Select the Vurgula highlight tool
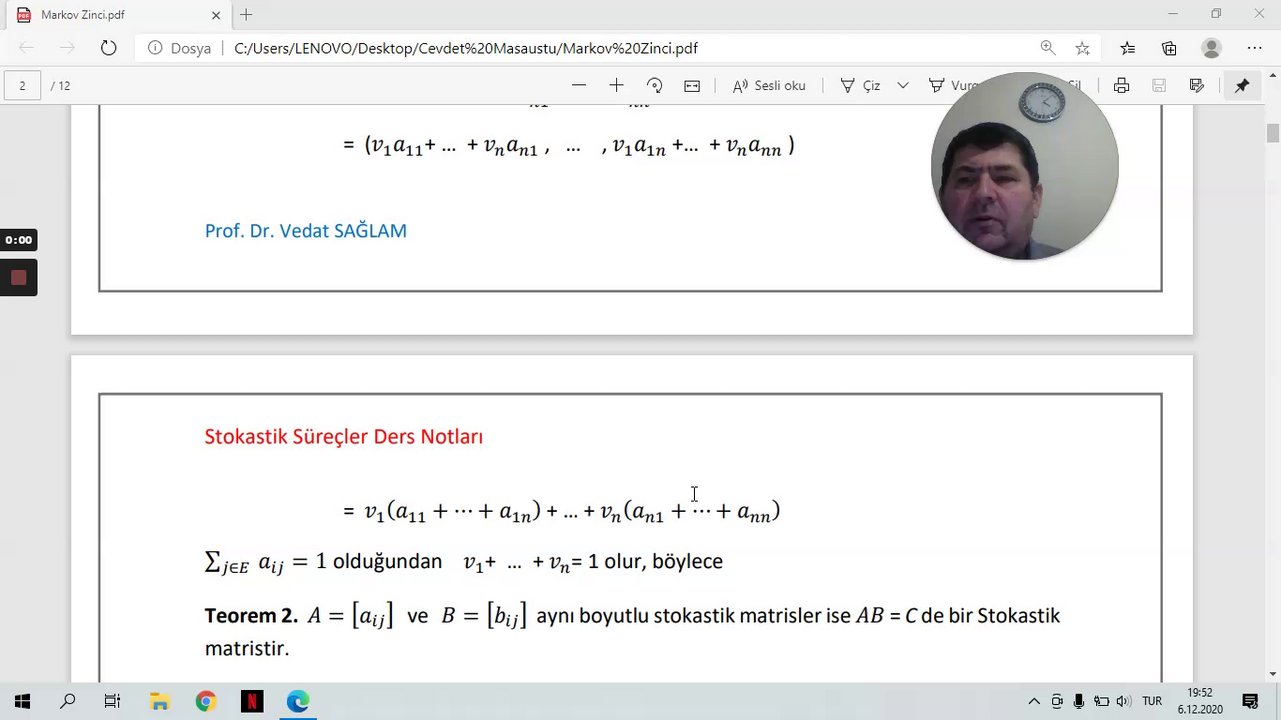 [952, 86]
